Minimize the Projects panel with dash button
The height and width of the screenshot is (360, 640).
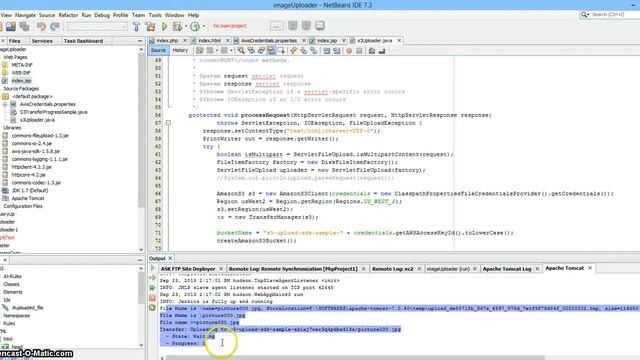coord(140,41)
